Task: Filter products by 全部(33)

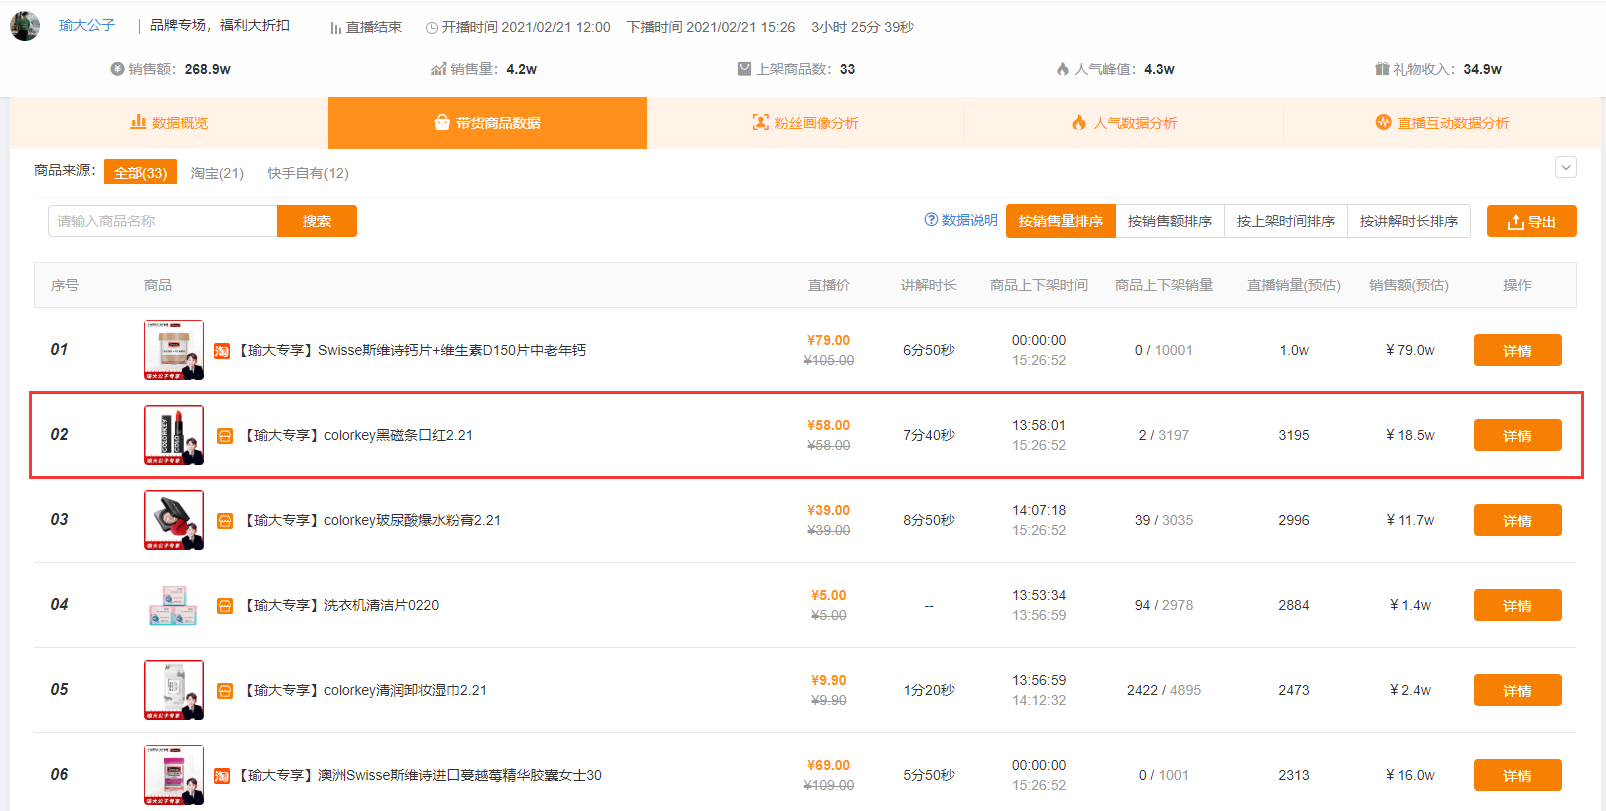Action: 140,173
